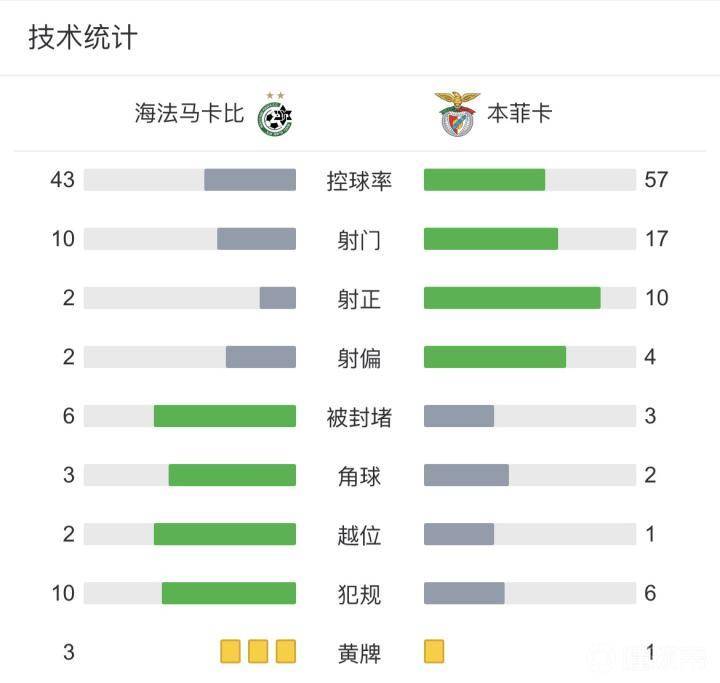Open the 海法马卡比 team name link
720x683 pixels.
(189, 113)
